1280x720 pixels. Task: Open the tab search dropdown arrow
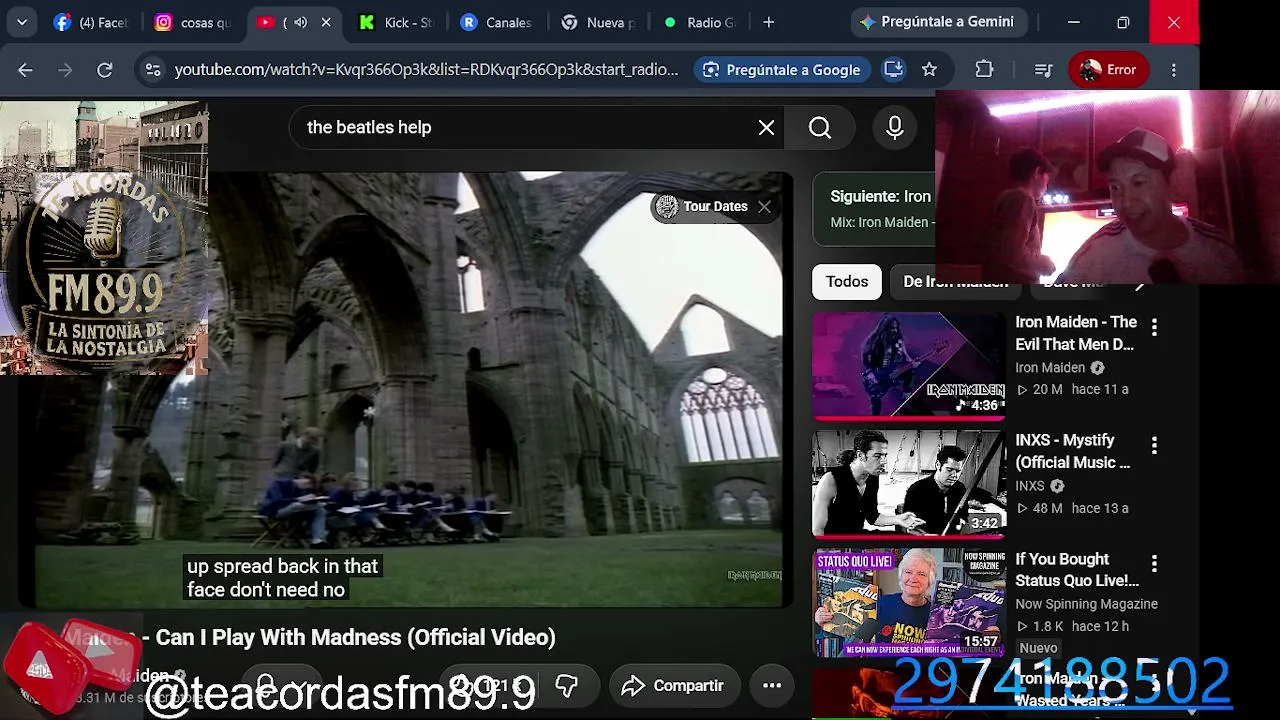tap(22, 22)
